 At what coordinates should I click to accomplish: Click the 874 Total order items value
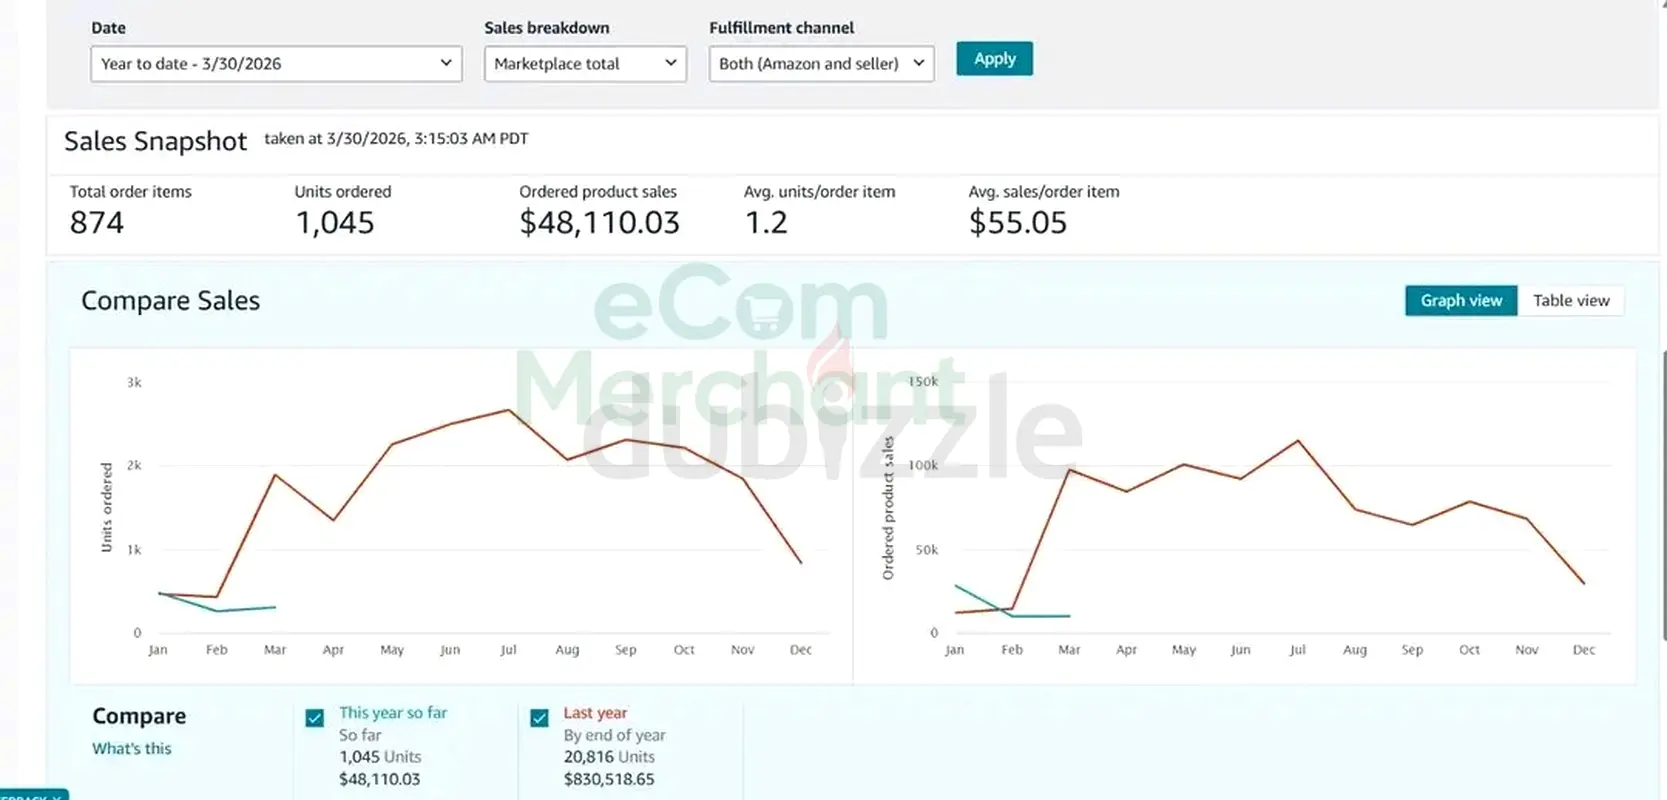[97, 223]
